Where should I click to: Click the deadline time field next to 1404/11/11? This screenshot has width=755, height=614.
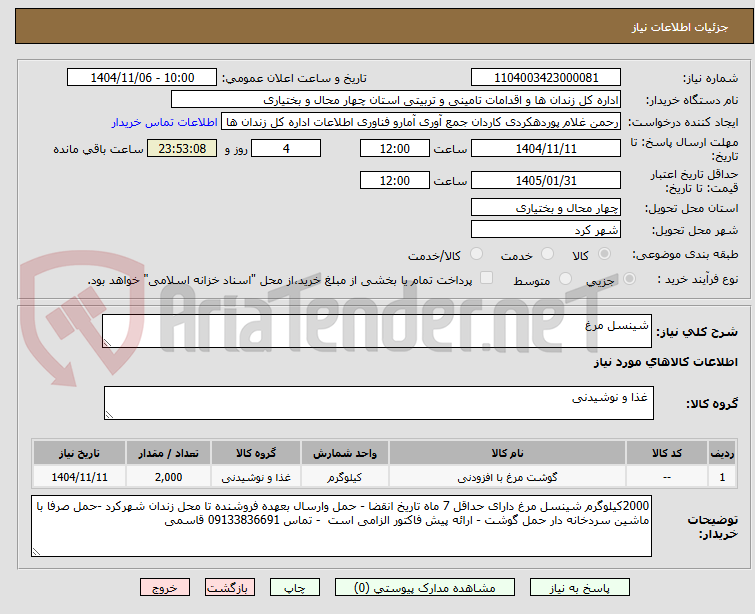[395, 148]
